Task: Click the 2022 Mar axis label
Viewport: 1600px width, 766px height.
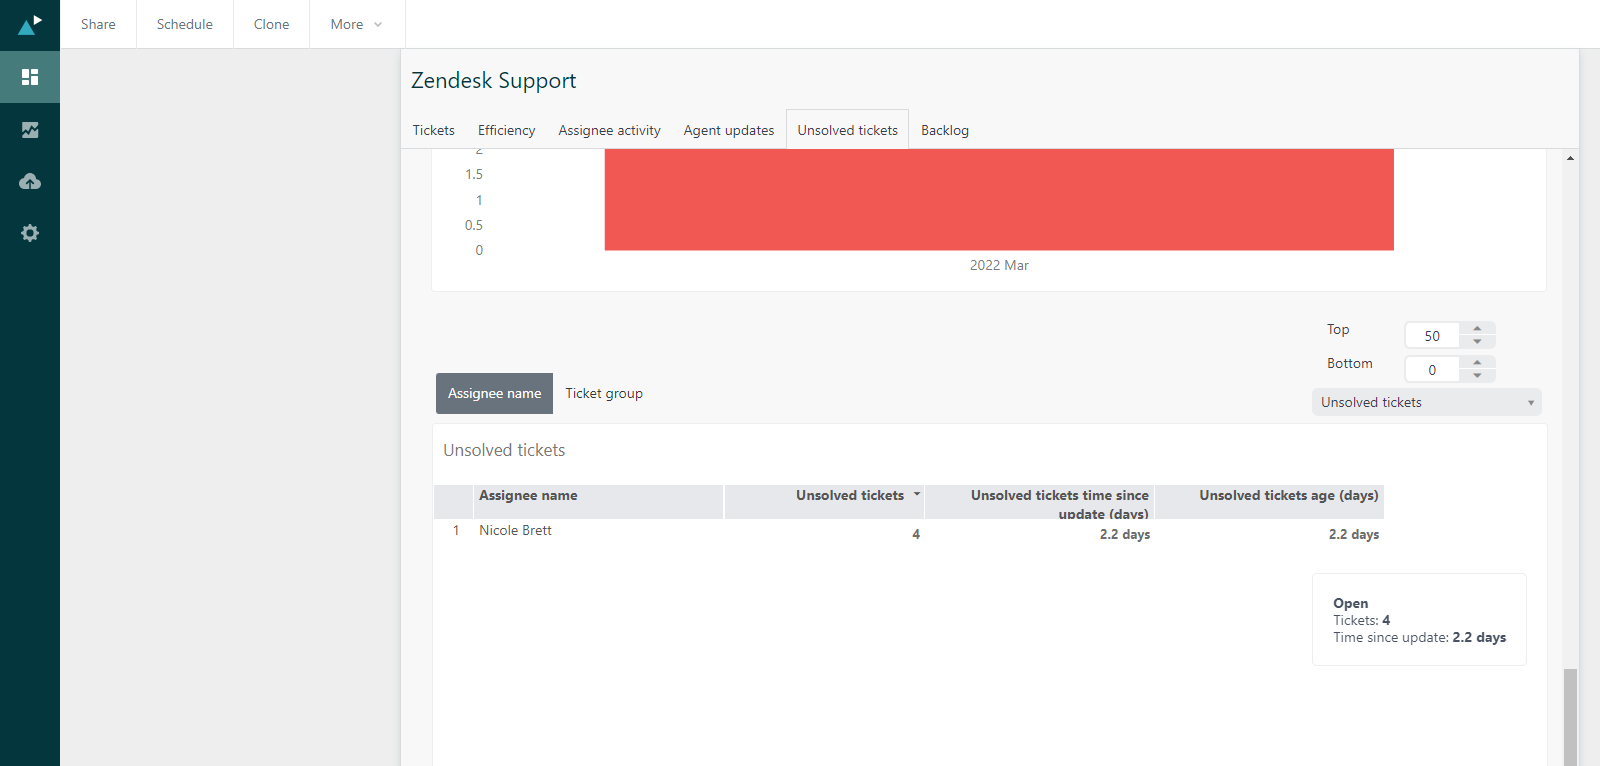Action: [x=999, y=265]
